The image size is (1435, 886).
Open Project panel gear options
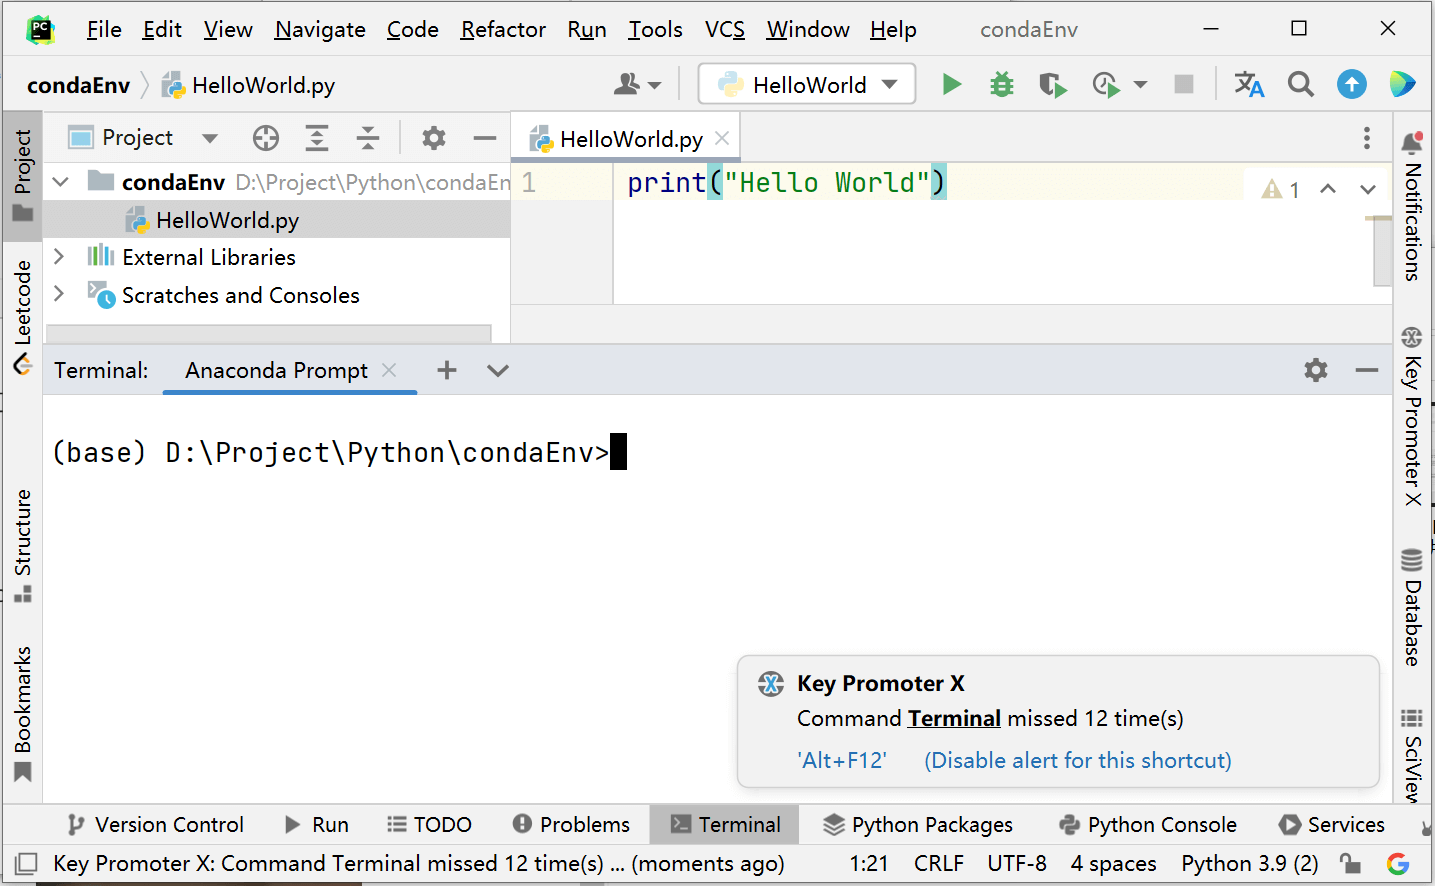pyautogui.click(x=433, y=138)
